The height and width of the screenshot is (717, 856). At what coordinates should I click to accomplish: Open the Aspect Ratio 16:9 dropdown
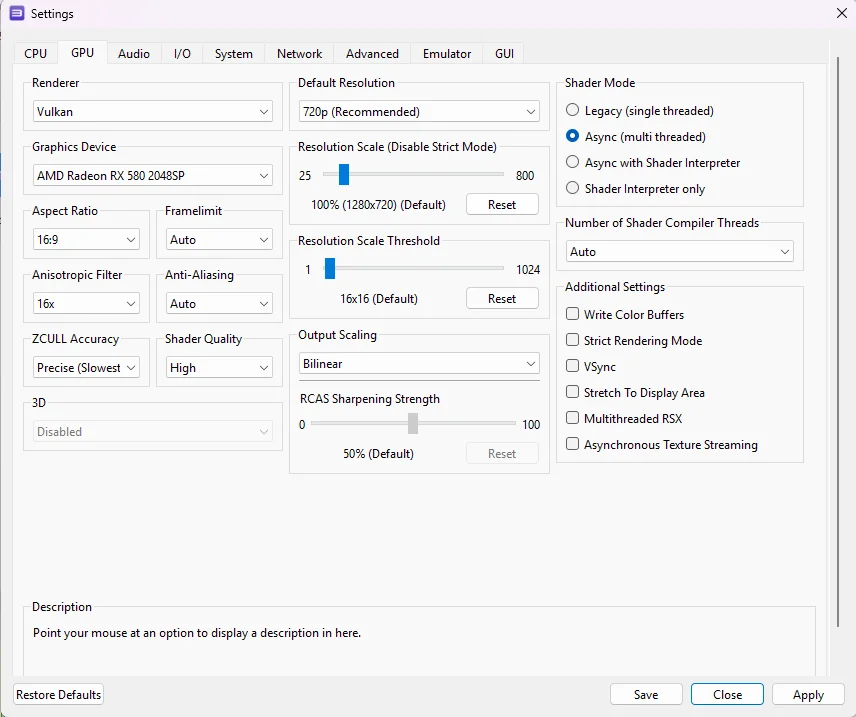(x=86, y=239)
